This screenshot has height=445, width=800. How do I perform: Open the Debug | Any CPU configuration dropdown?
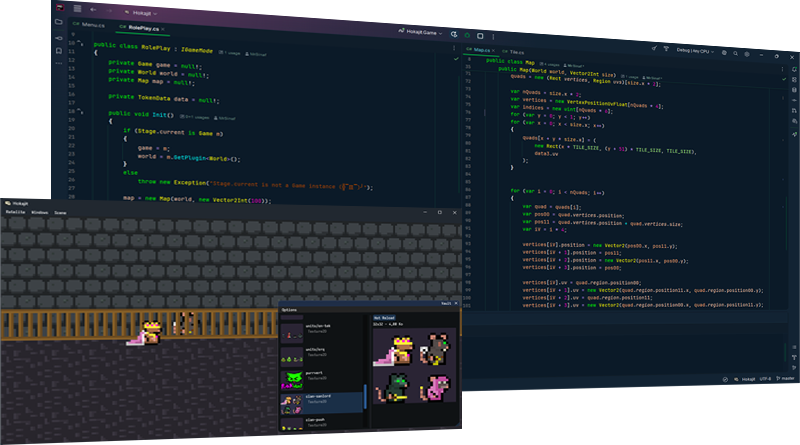[695, 51]
